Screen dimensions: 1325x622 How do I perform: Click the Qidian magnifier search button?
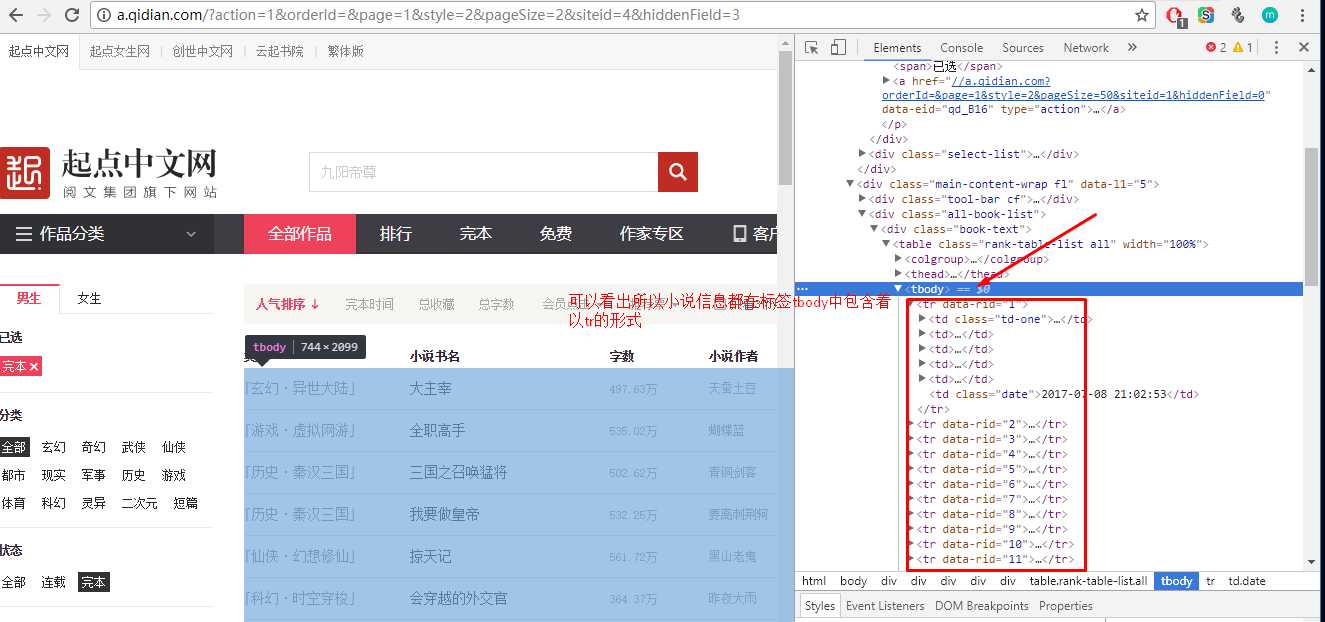click(x=677, y=172)
